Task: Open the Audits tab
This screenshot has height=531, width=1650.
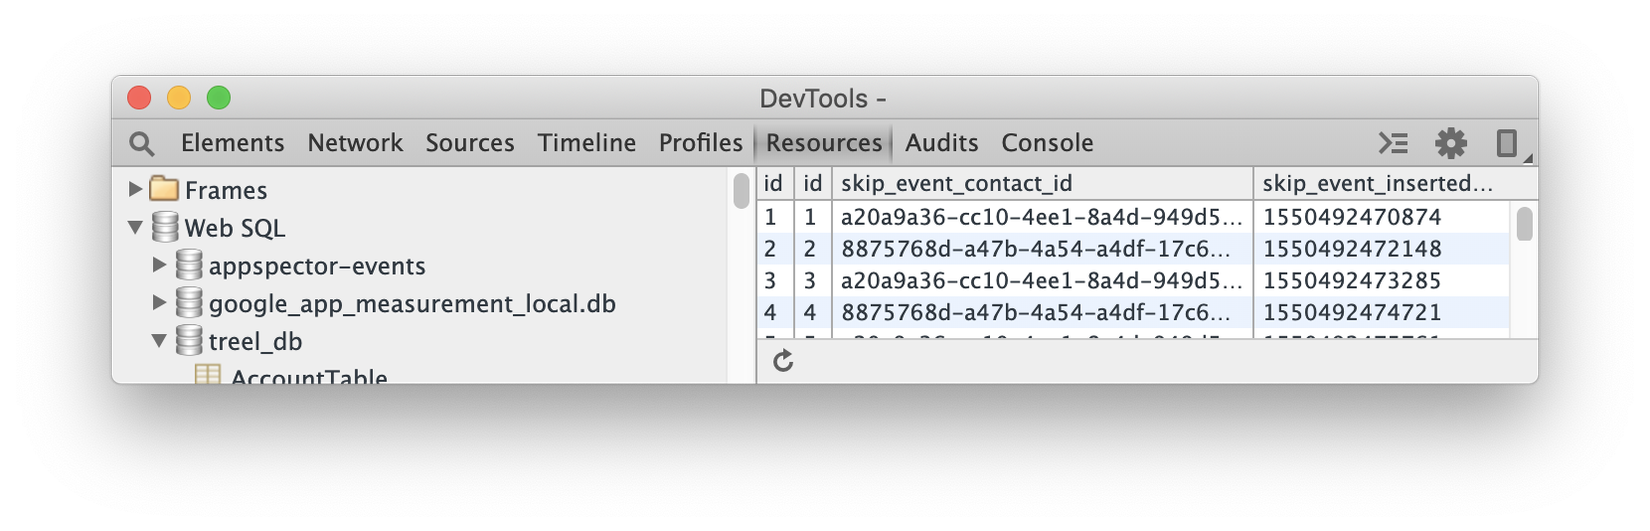Action: tap(941, 144)
